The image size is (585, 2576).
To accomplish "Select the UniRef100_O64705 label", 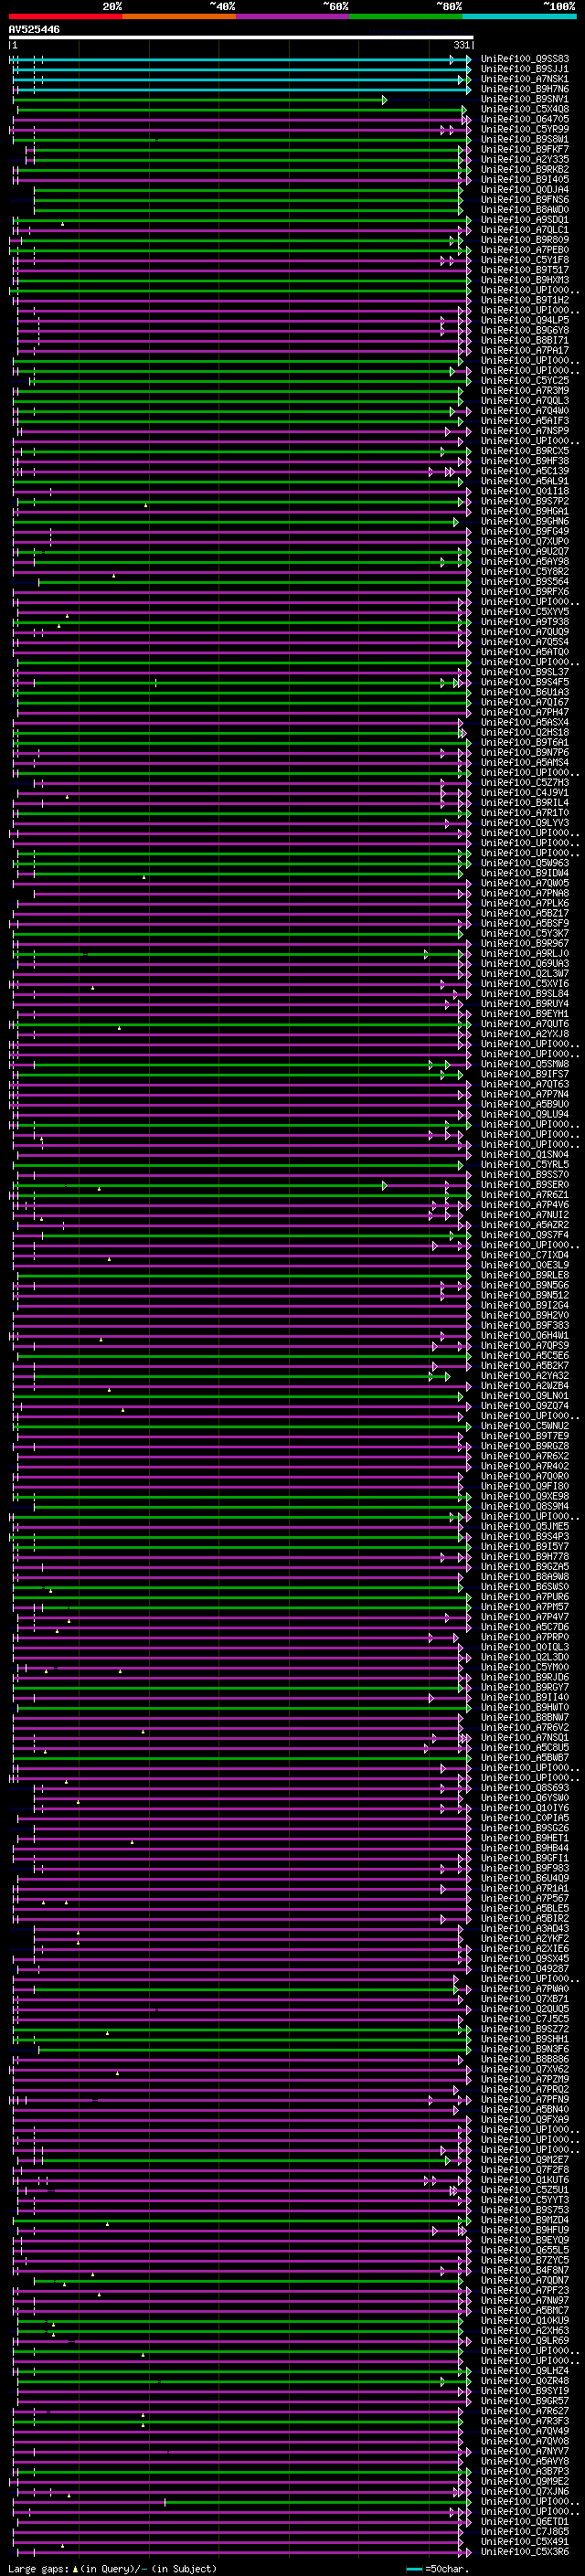I will (x=525, y=119).
